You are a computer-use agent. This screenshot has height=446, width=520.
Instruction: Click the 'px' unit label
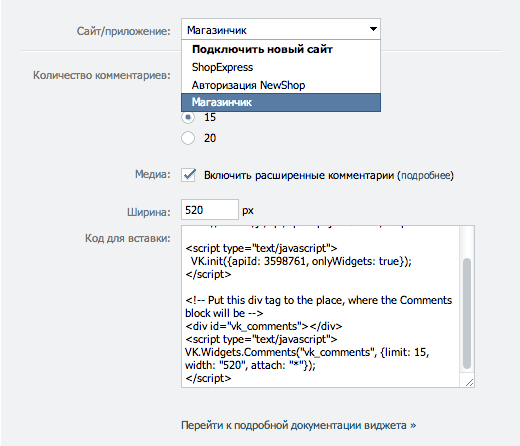pos(248,211)
